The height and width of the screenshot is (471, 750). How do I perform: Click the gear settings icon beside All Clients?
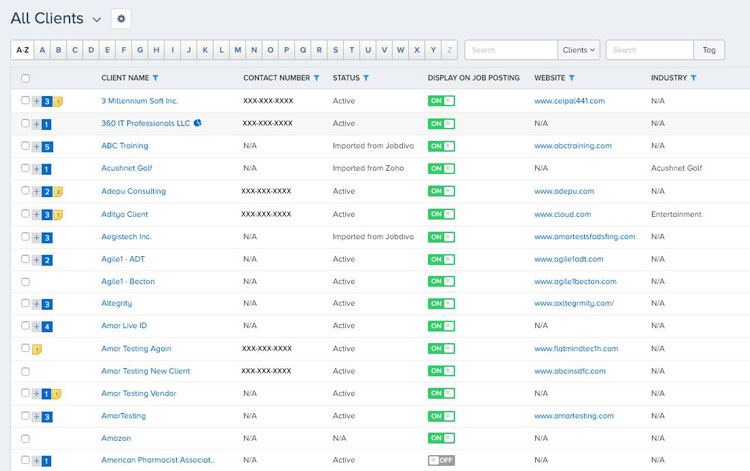pos(121,19)
